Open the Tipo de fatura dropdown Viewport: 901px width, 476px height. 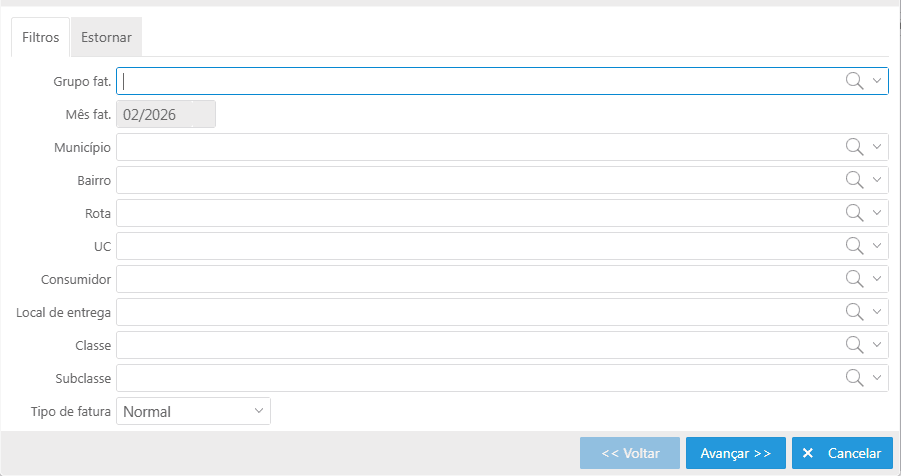pyautogui.click(x=194, y=411)
